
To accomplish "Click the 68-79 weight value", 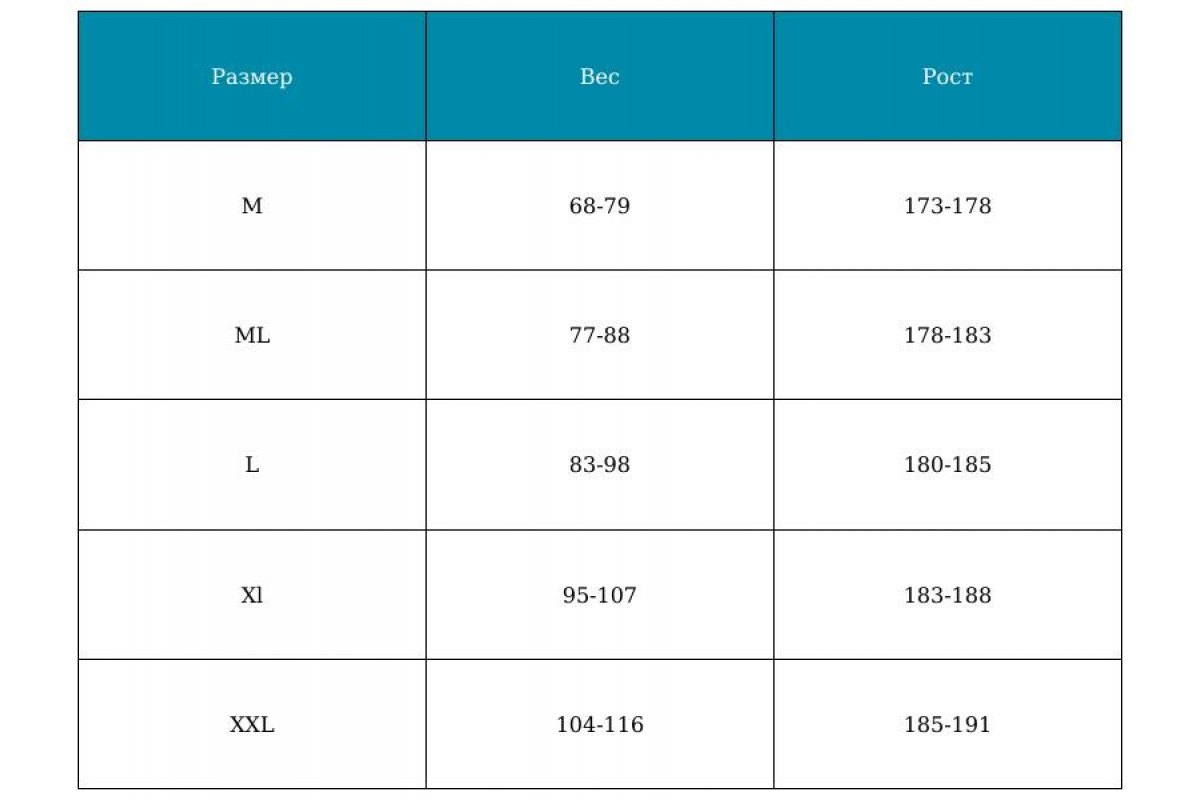I will 600,206.
